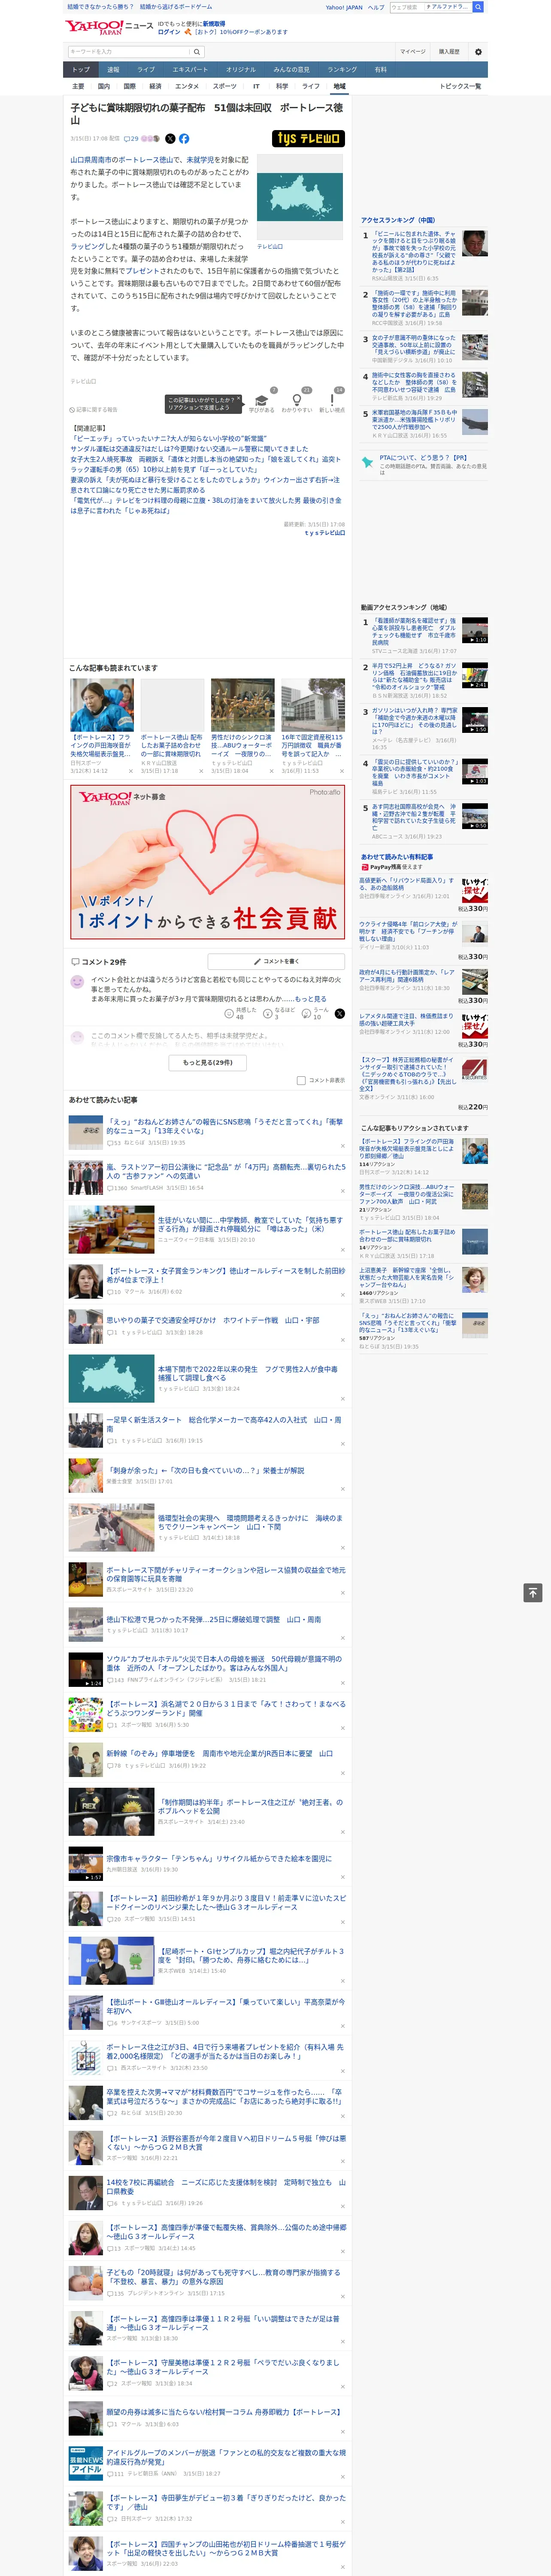Click the web search submit button
The image size is (551, 2576).
coord(478,7)
